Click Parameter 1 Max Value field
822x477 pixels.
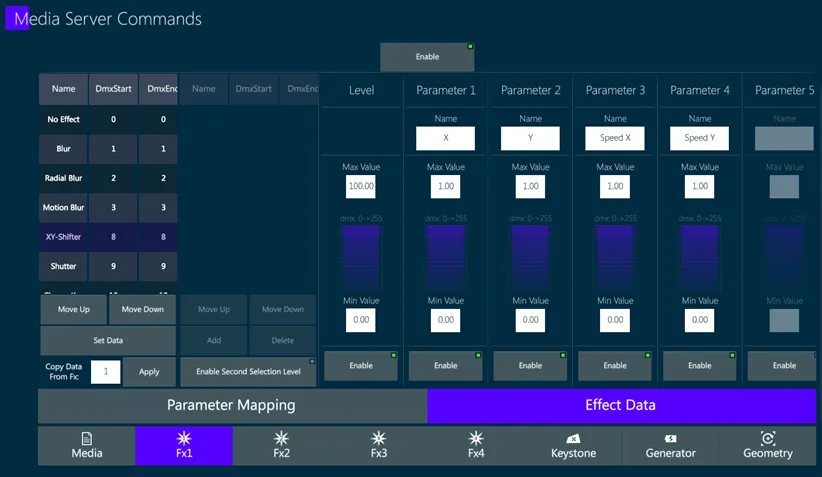click(446, 186)
